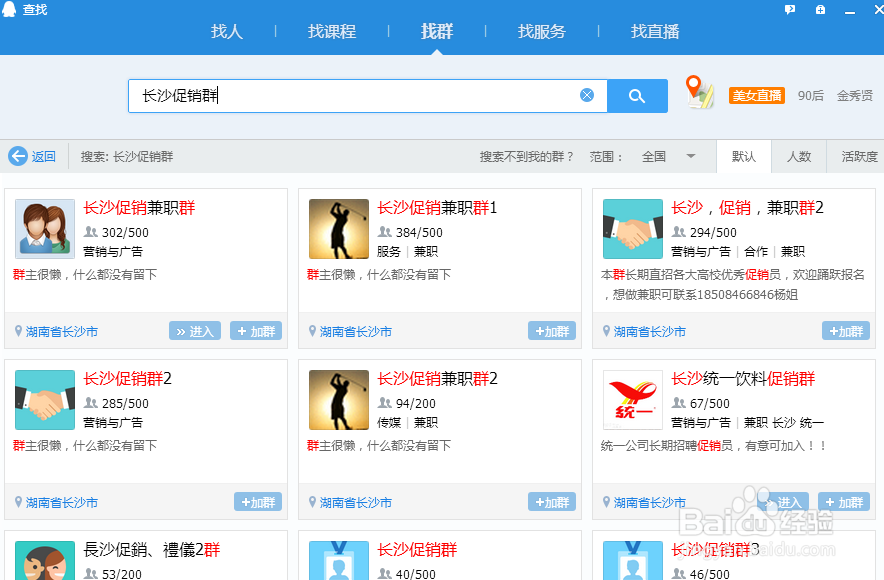Open the 范围 region selector arrow

pyautogui.click(x=690, y=157)
